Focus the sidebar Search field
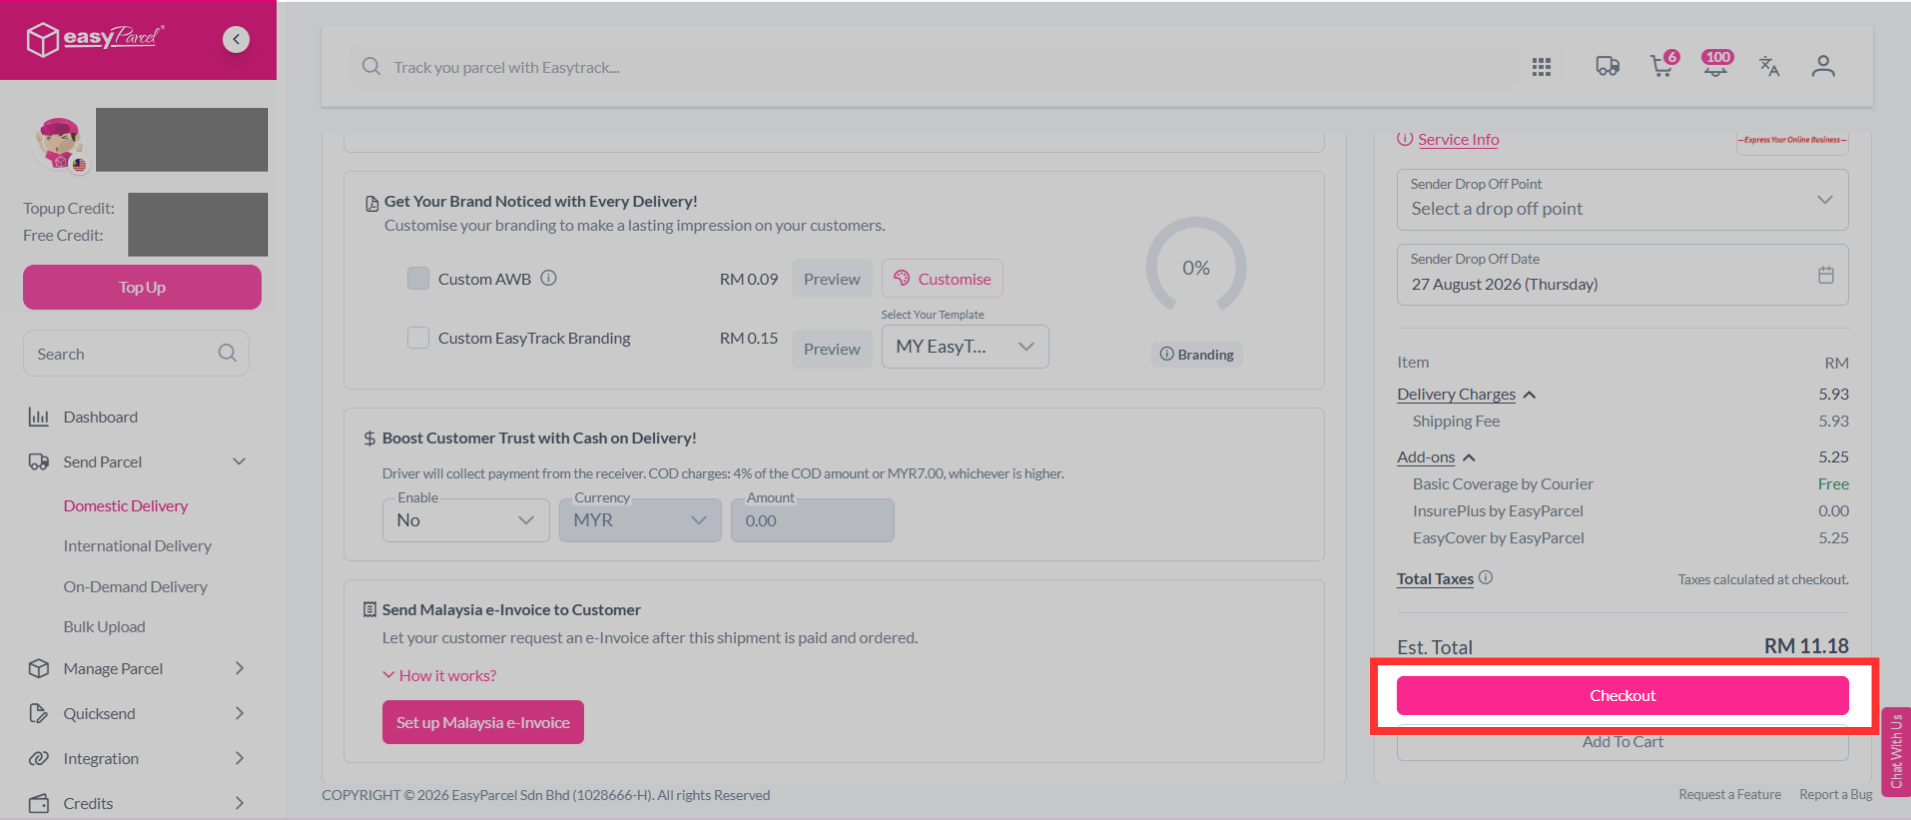 (x=136, y=353)
